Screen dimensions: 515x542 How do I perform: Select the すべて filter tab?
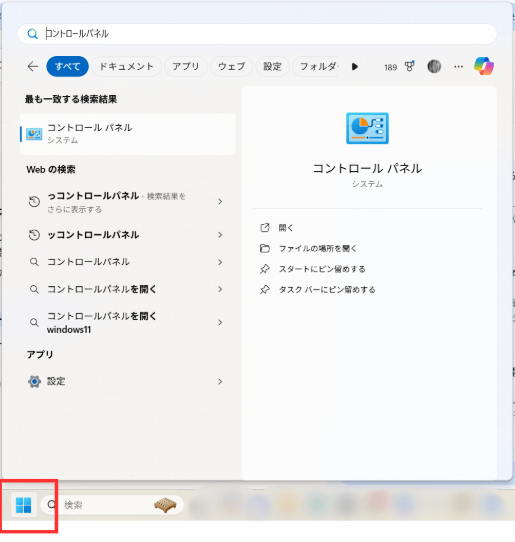coord(67,66)
